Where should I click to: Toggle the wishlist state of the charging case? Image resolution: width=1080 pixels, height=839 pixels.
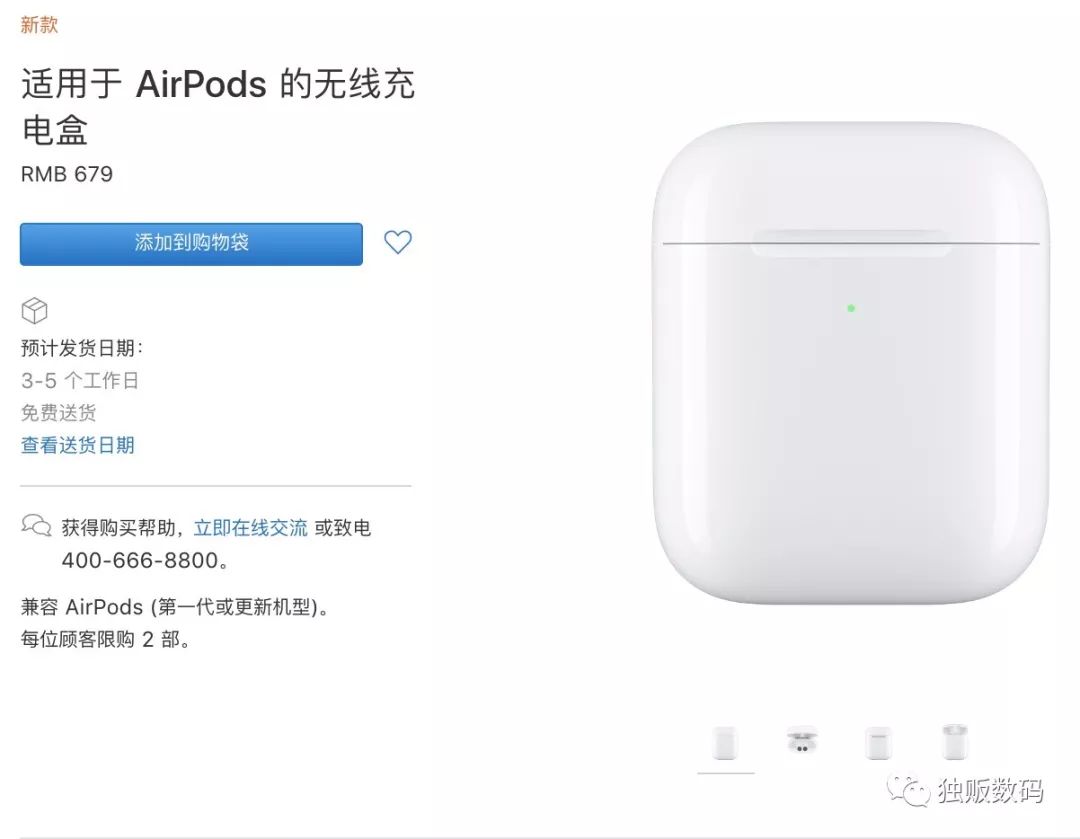398,243
